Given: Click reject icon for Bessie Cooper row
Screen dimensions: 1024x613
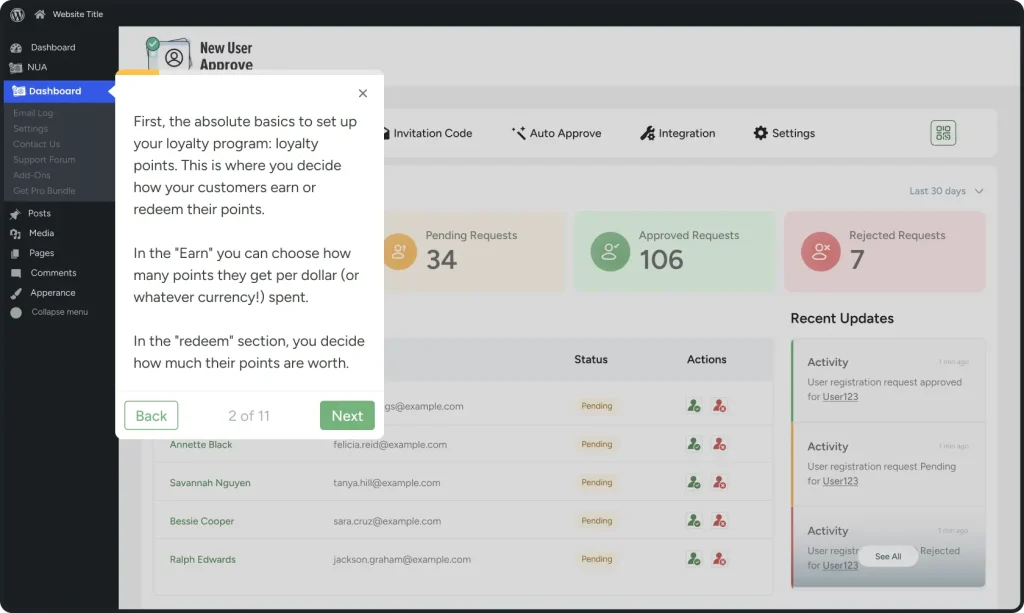Looking at the screenshot, I should [x=719, y=521].
